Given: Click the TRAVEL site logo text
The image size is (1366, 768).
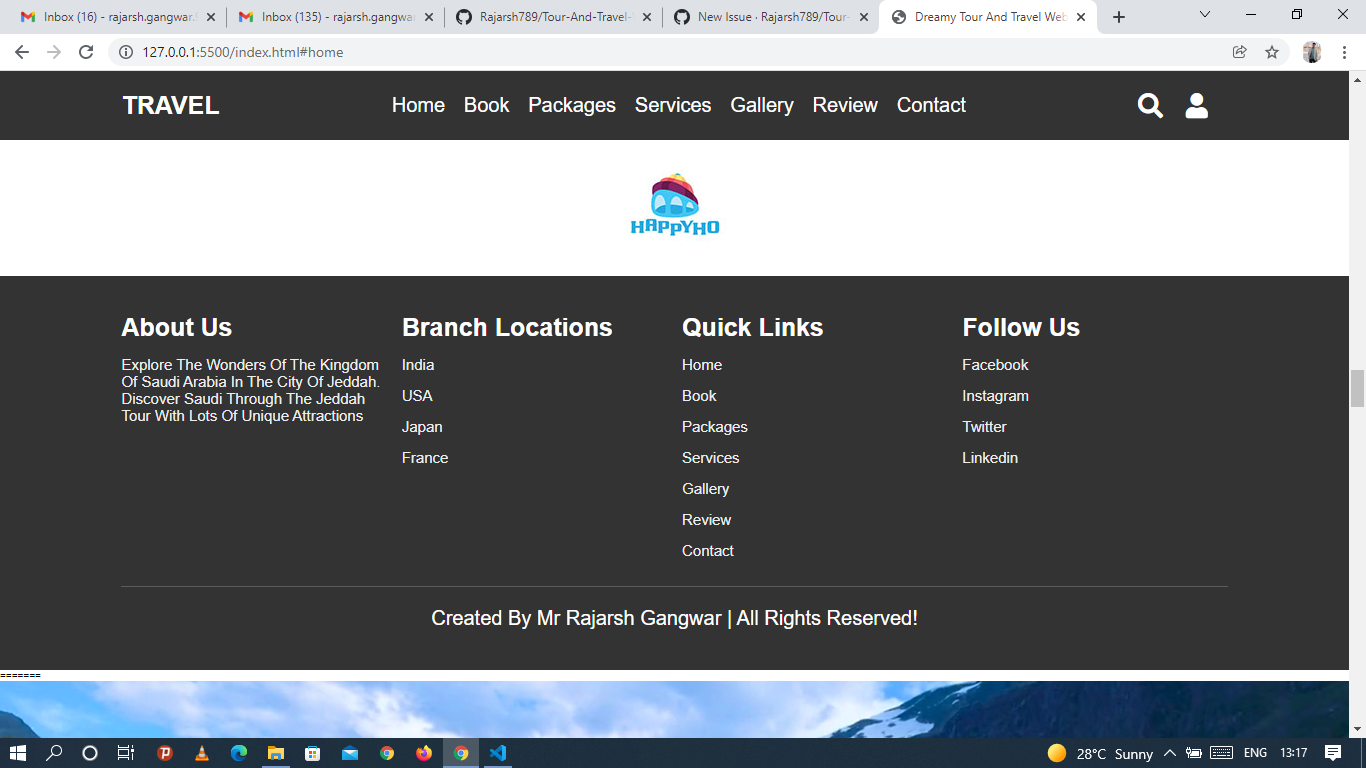Looking at the screenshot, I should pos(171,106).
